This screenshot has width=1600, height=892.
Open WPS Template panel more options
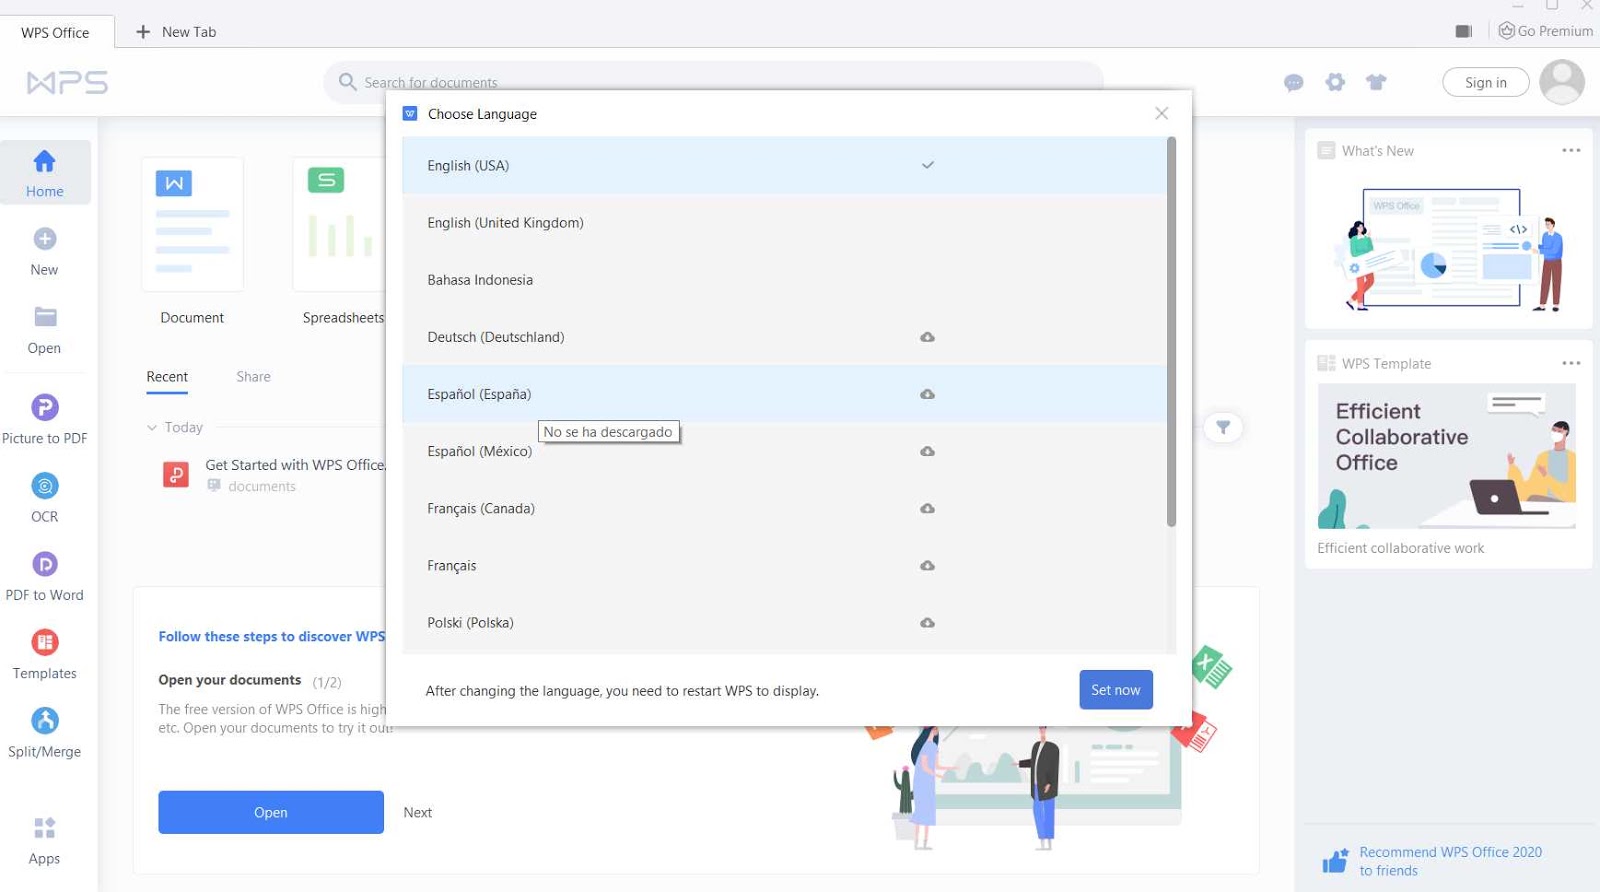click(1571, 363)
